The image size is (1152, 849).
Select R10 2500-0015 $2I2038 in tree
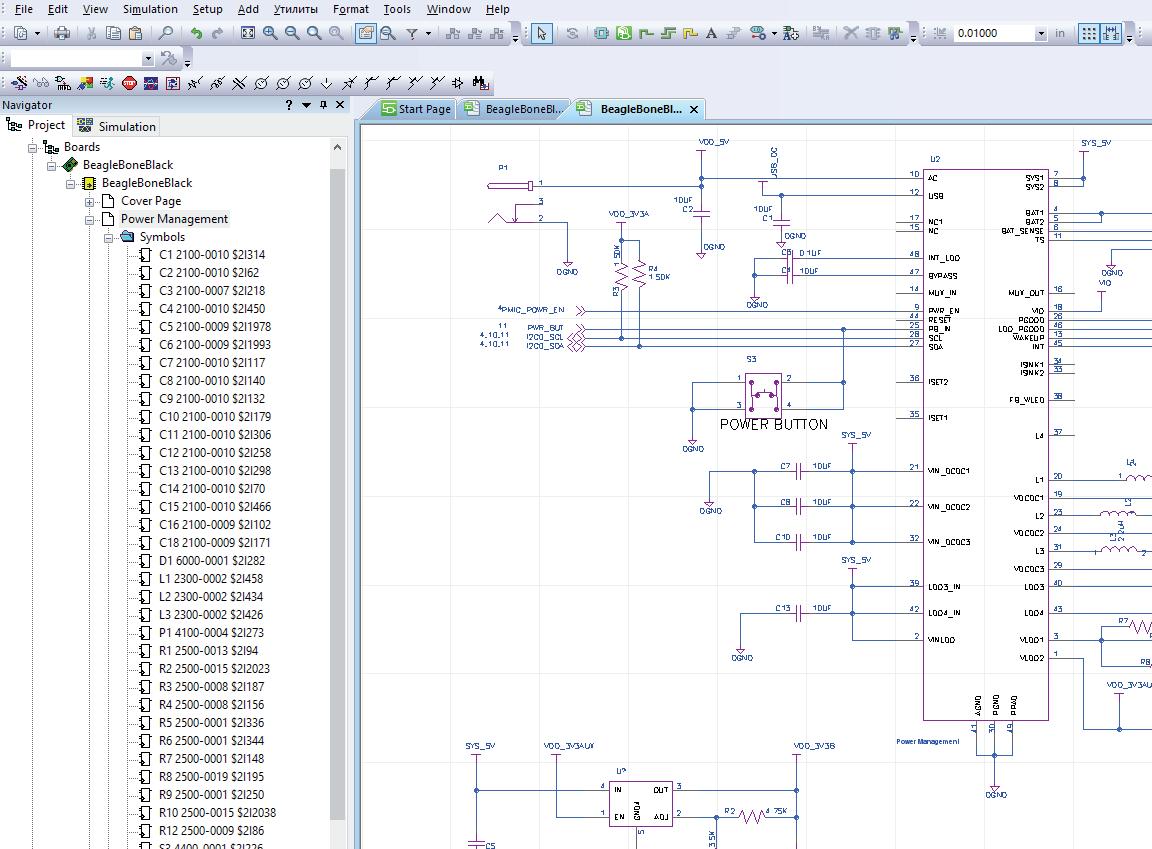tap(217, 812)
